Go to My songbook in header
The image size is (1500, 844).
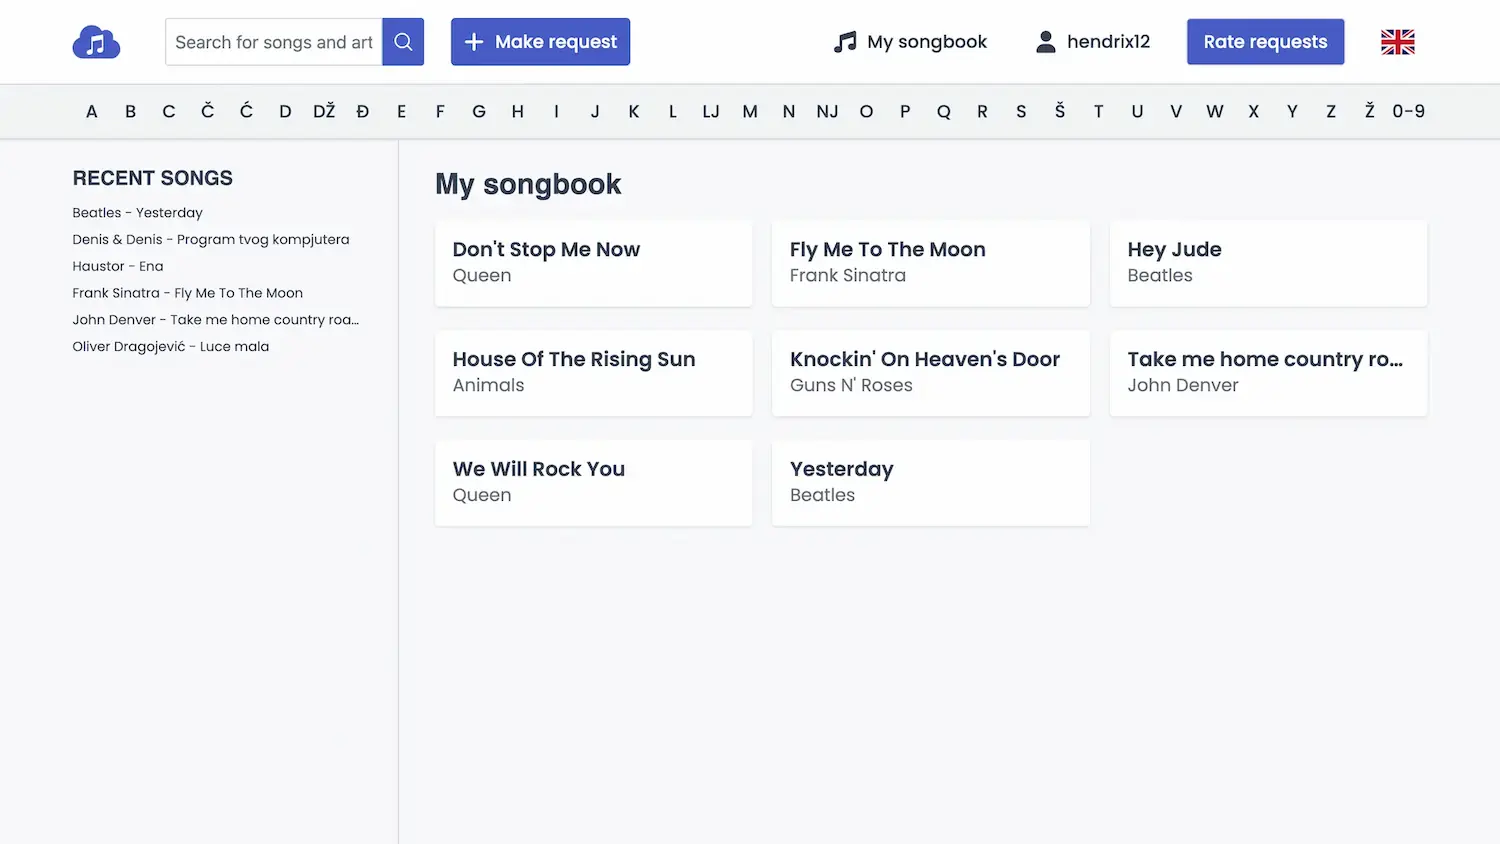pyautogui.click(x=910, y=42)
